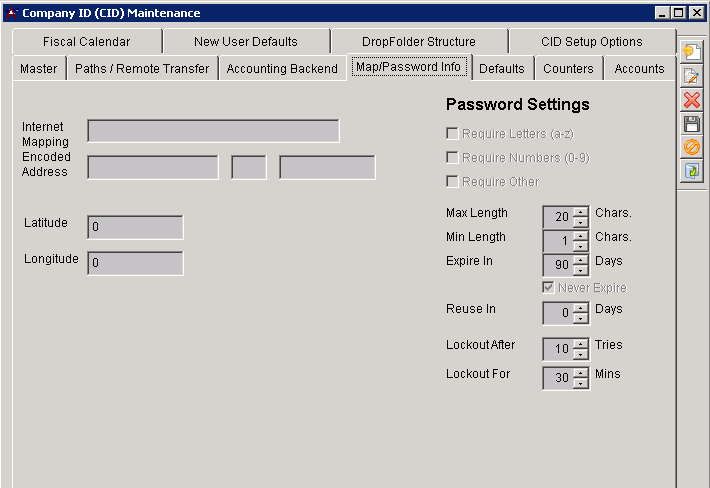This screenshot has height=488, width=710.
Task: Toggle the Require Numbers (0-9) checkbox
Action: tap(453, 157)
